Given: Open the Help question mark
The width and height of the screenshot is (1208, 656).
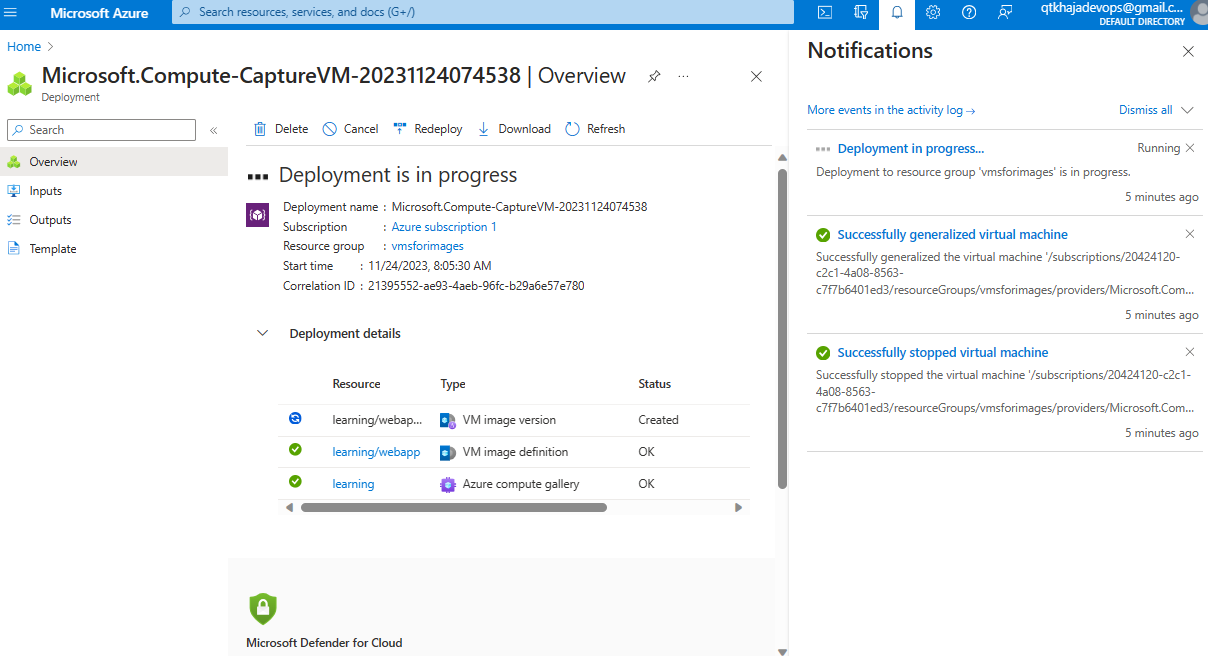Looking at the screenshot, I should coord(968,13).
